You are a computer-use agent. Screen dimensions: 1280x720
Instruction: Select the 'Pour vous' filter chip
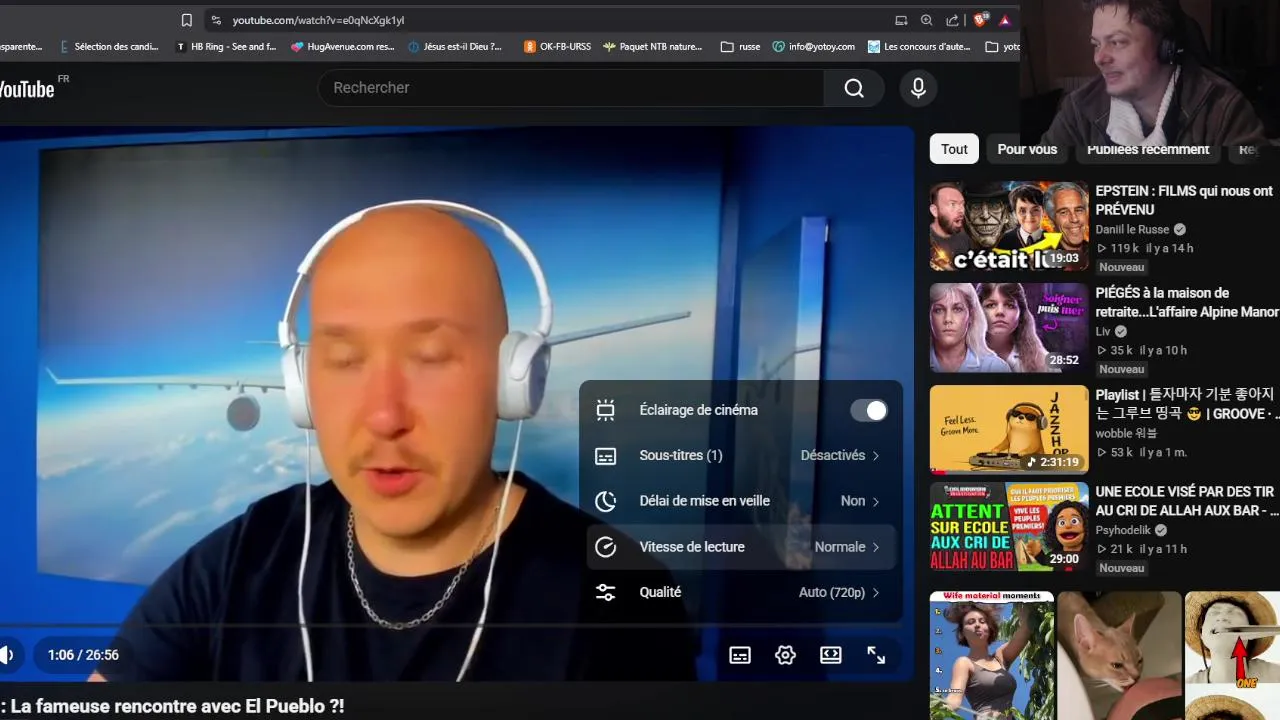click(1027, 149)
